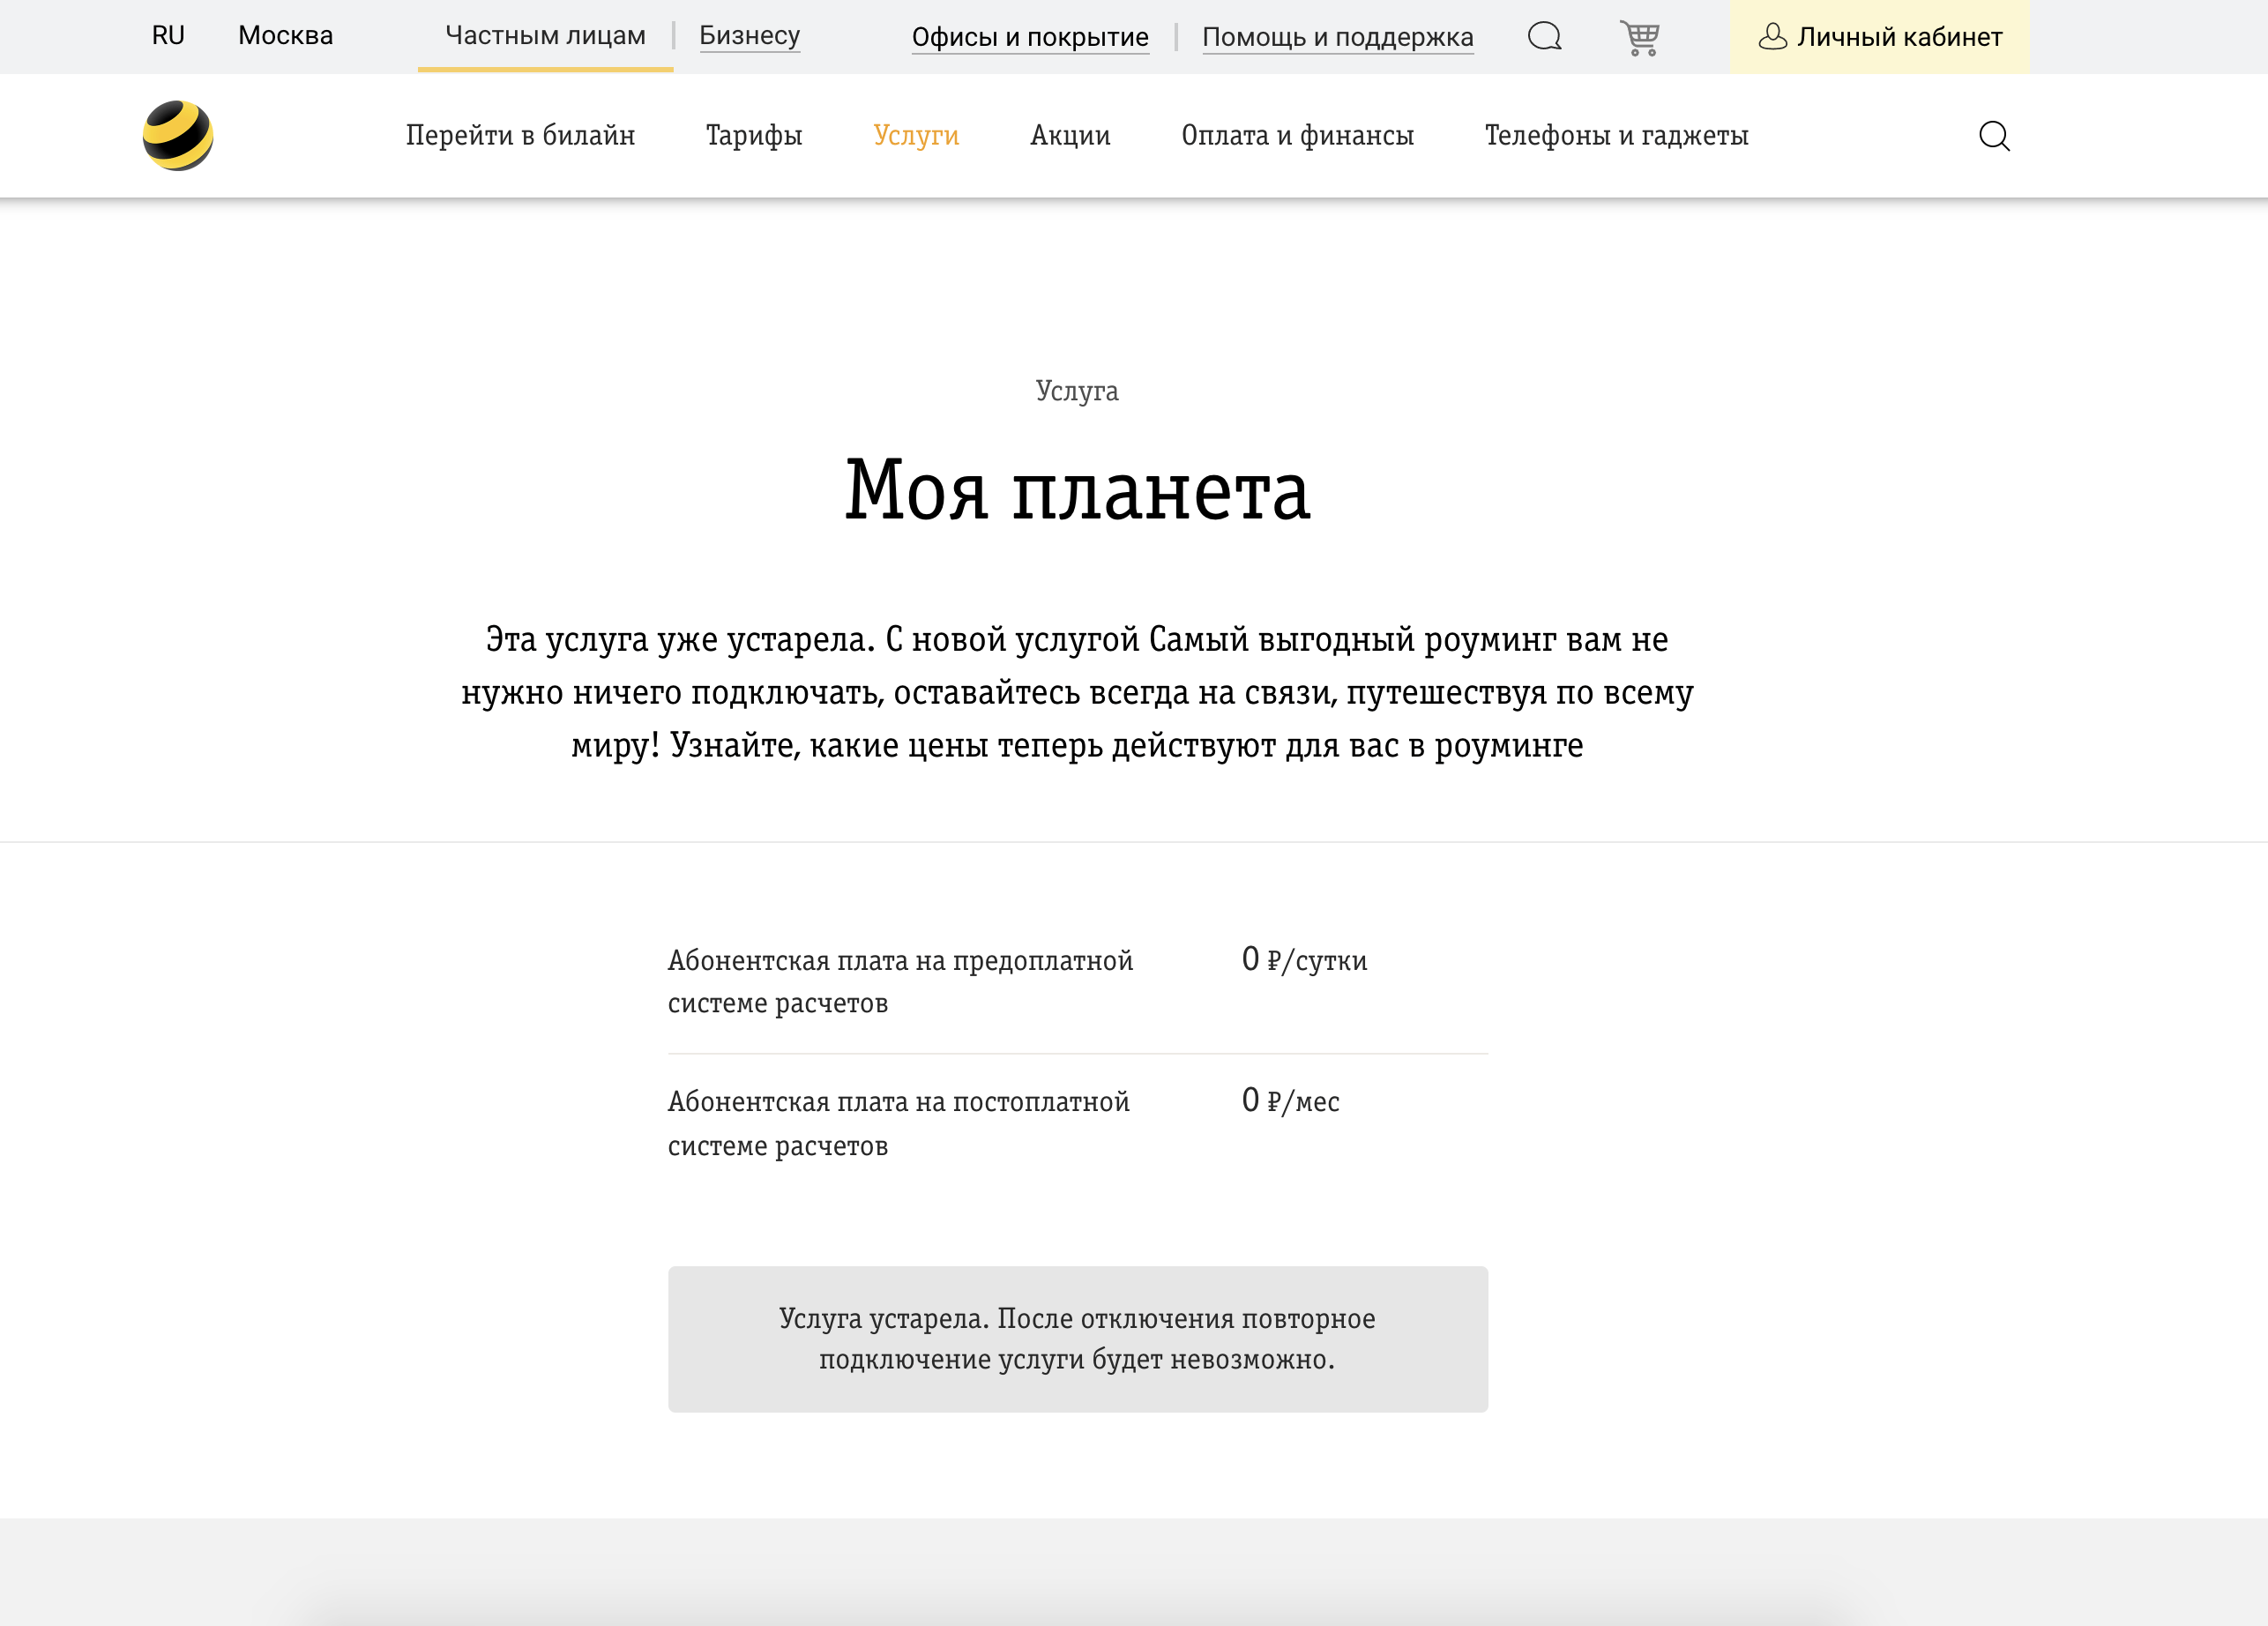Click the gray Услуга устарела notice box
This screenshot has height=1626, width=2268.
tap(1077, 1338)
